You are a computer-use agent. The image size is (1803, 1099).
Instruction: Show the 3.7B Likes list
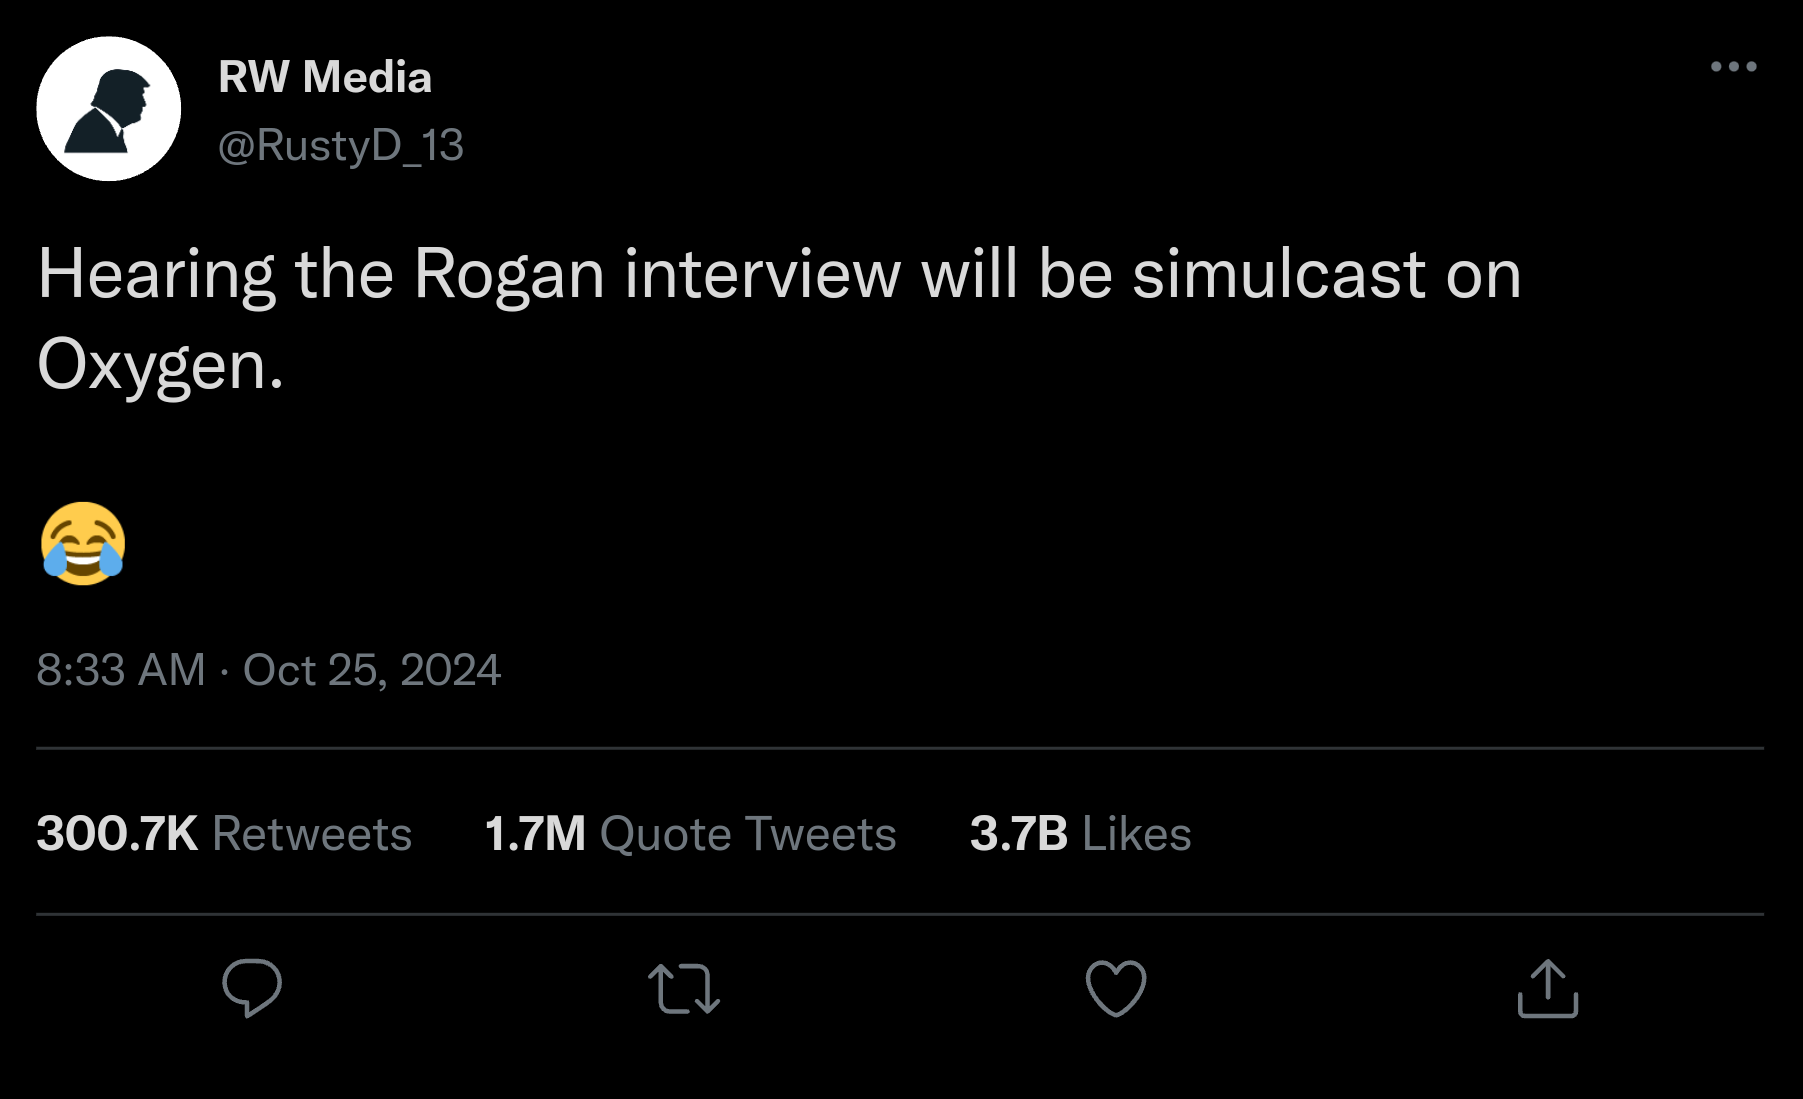[x=1080, y=834]
